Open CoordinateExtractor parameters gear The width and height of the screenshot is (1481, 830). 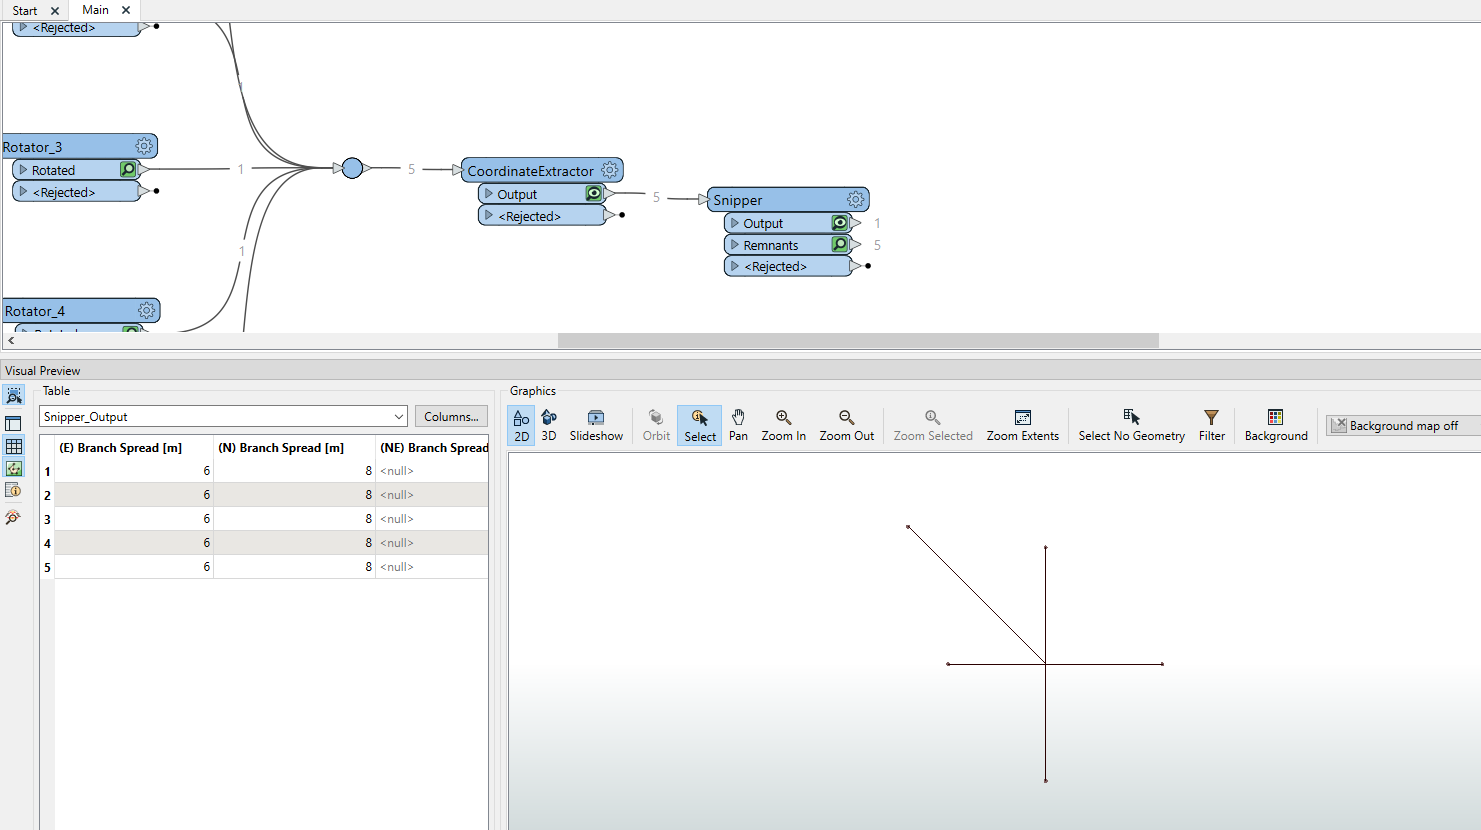tap(609, 170)
